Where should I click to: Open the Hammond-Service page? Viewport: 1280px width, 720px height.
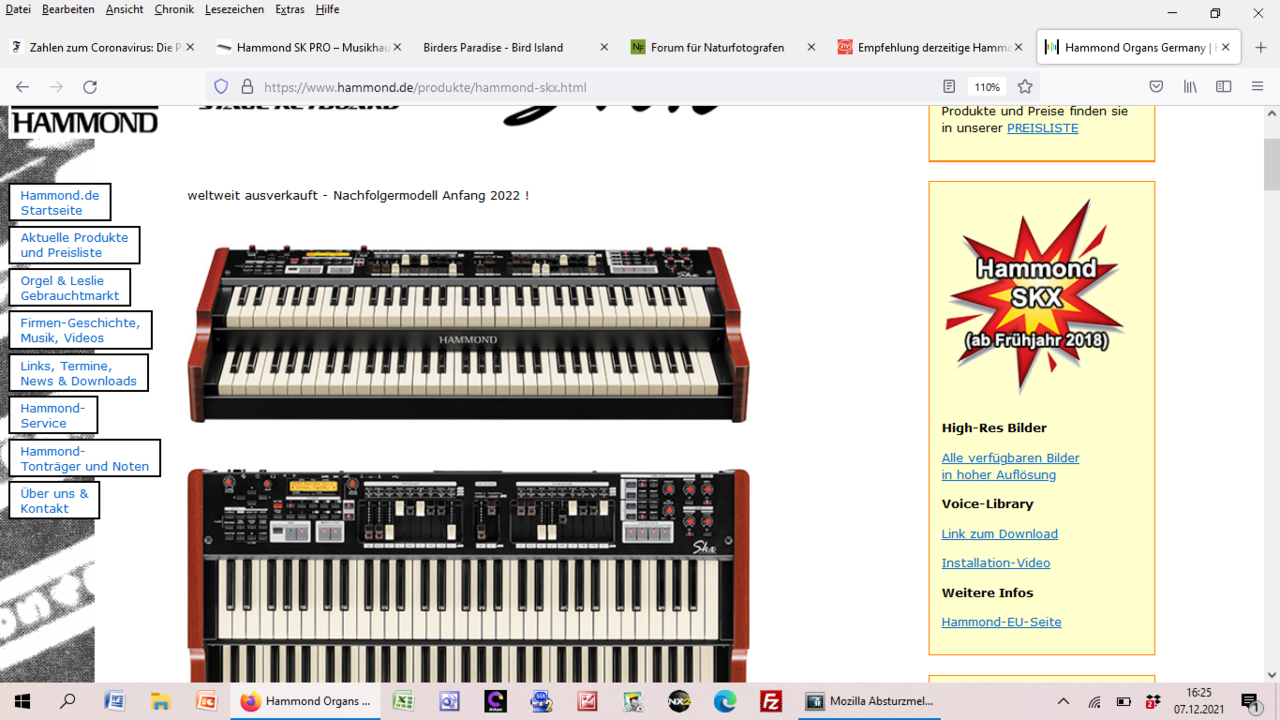pos(53,415)
